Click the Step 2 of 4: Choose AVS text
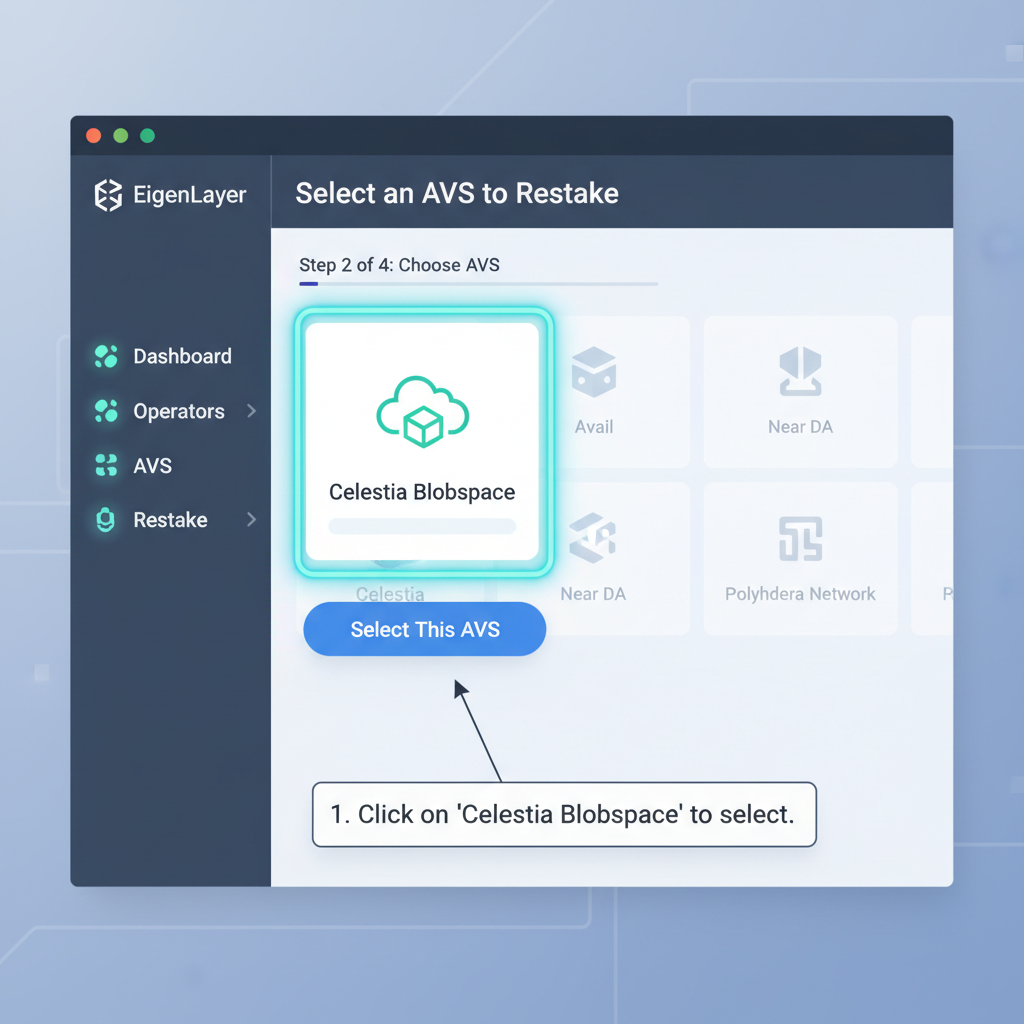This screenshot has width=1024, height=1024. point(399,265)
